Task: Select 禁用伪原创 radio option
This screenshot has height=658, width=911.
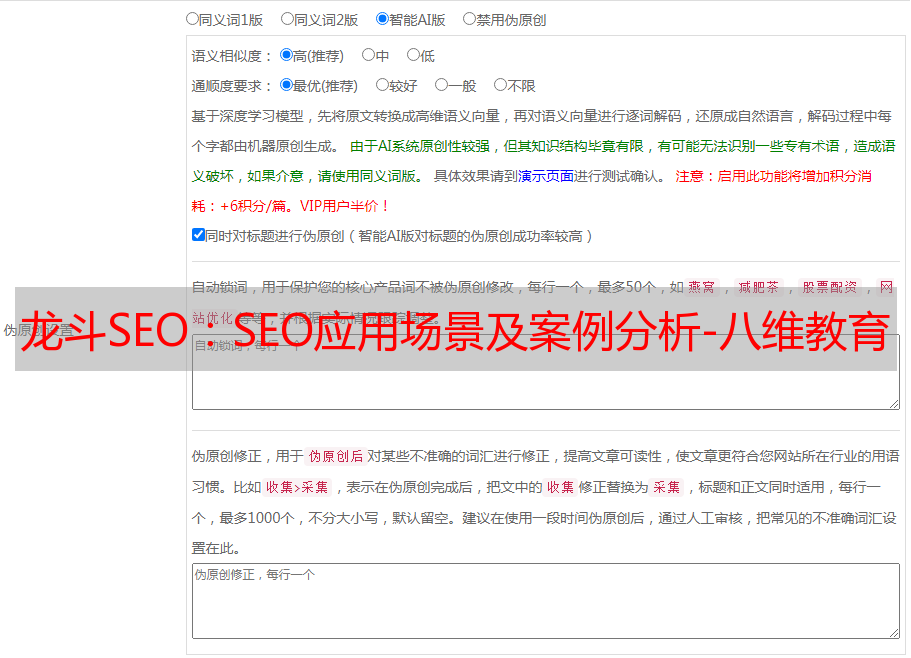Action: [469, 19]
